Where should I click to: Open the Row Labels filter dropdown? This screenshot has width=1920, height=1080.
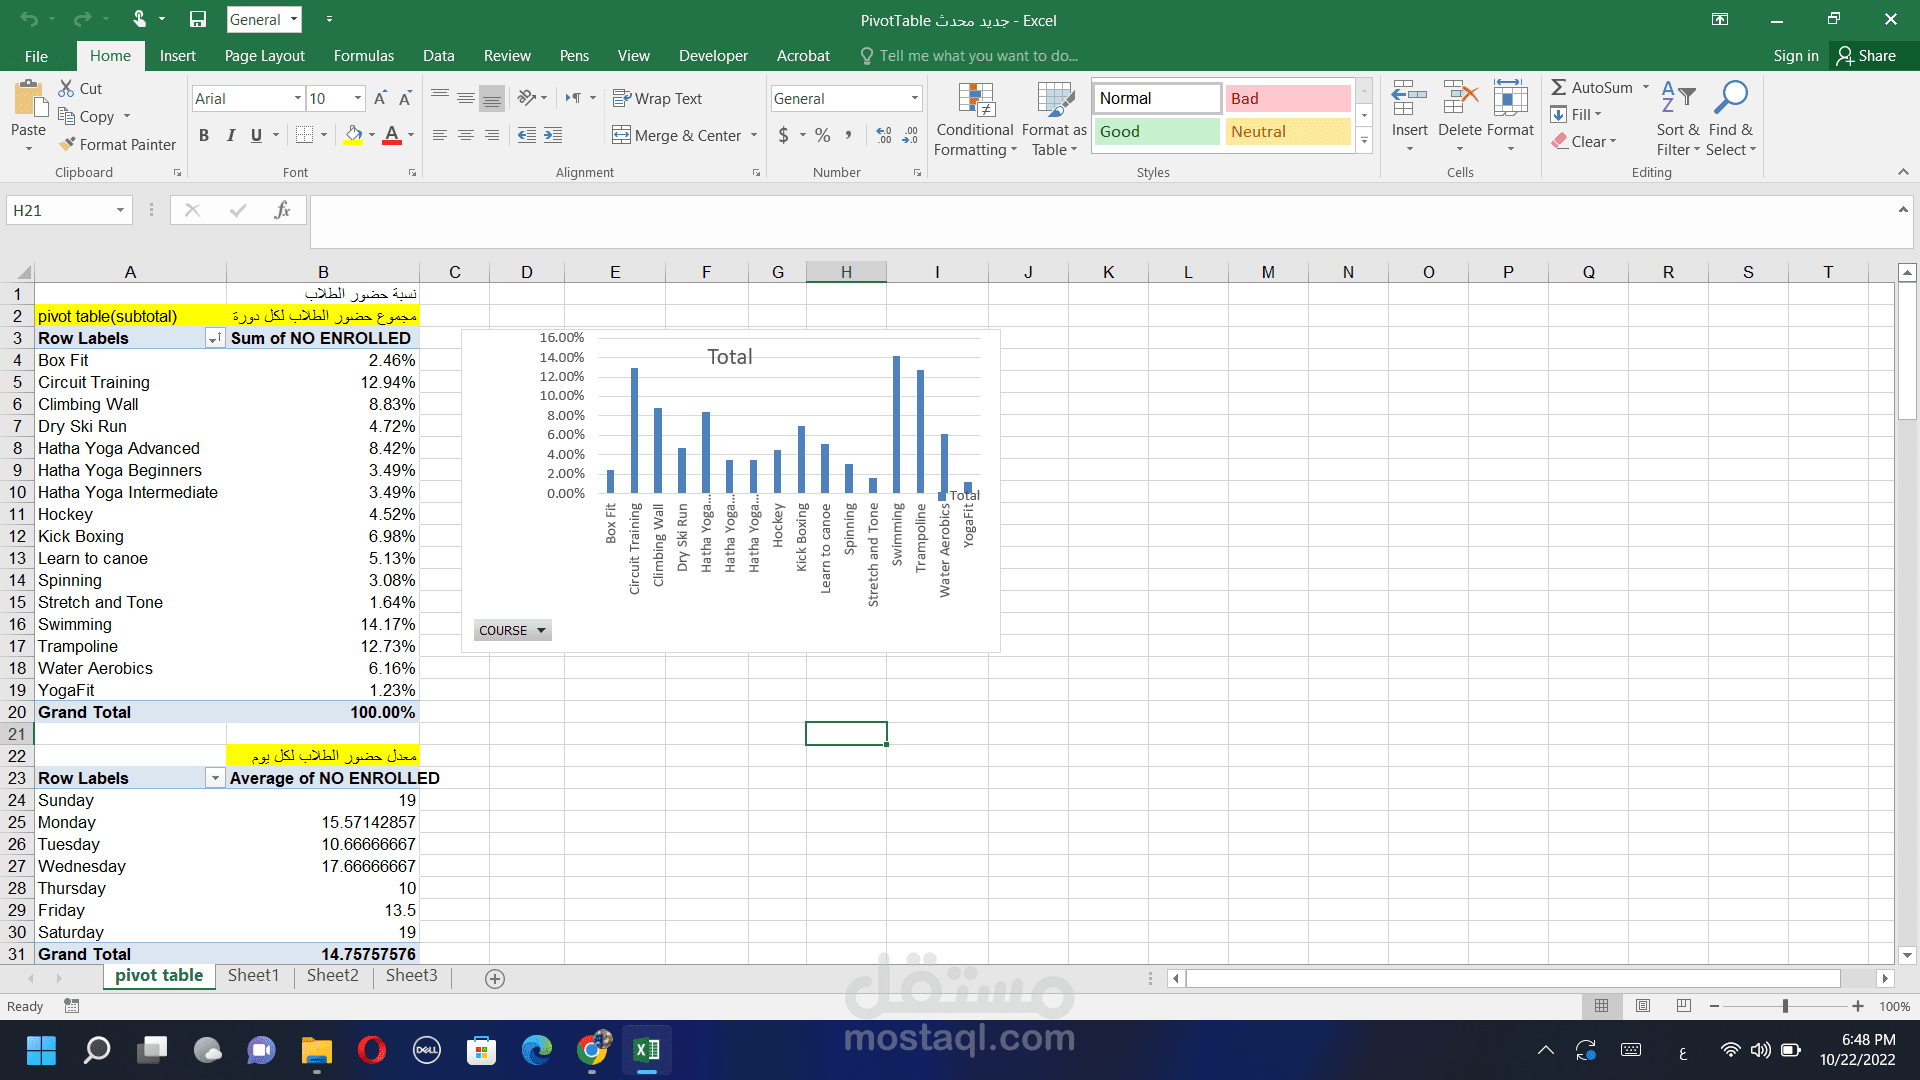click(x=214, y=338)
